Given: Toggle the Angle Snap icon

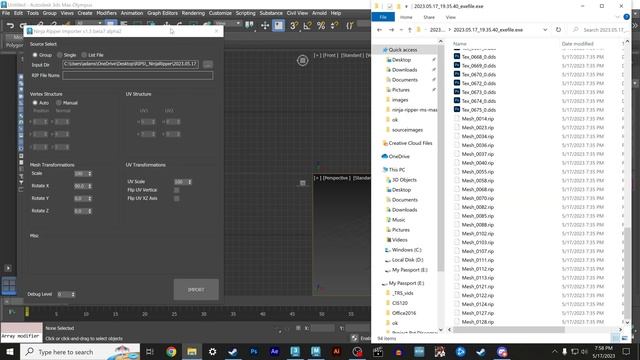Looking at the screenshot, I should (307, 26).
